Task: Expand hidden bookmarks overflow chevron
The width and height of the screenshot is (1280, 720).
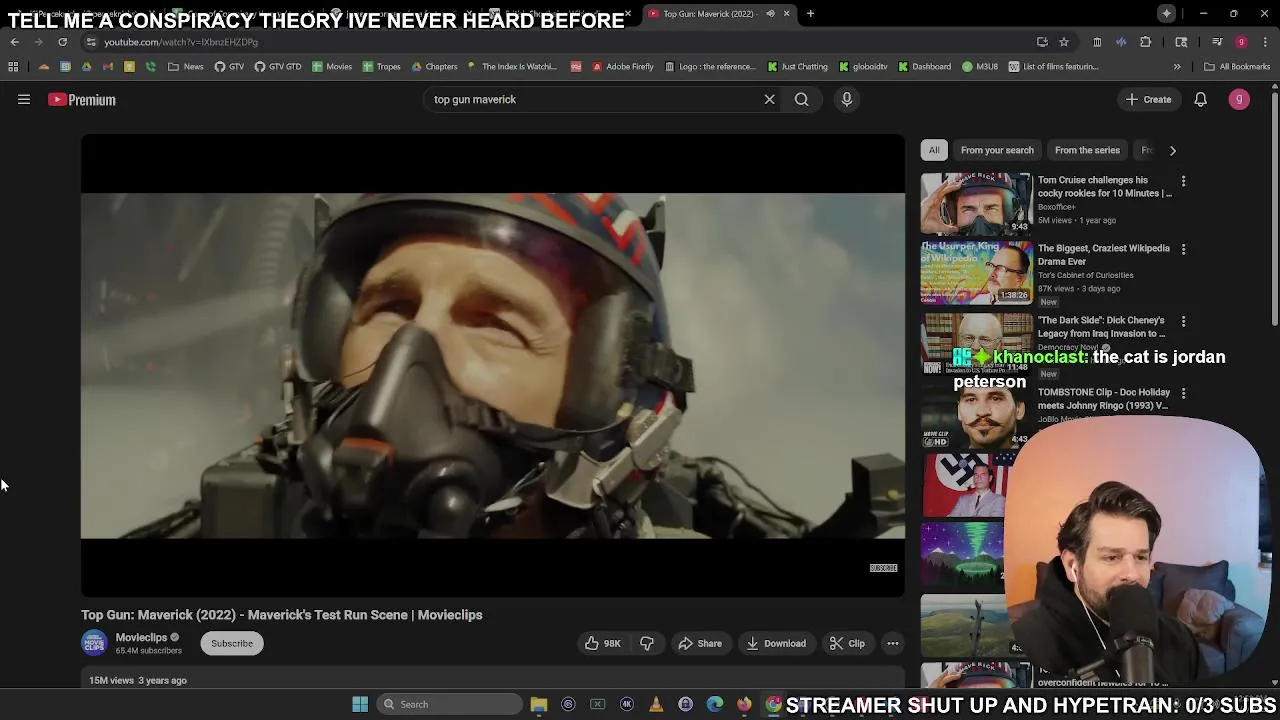Action: click(1177, 67)
